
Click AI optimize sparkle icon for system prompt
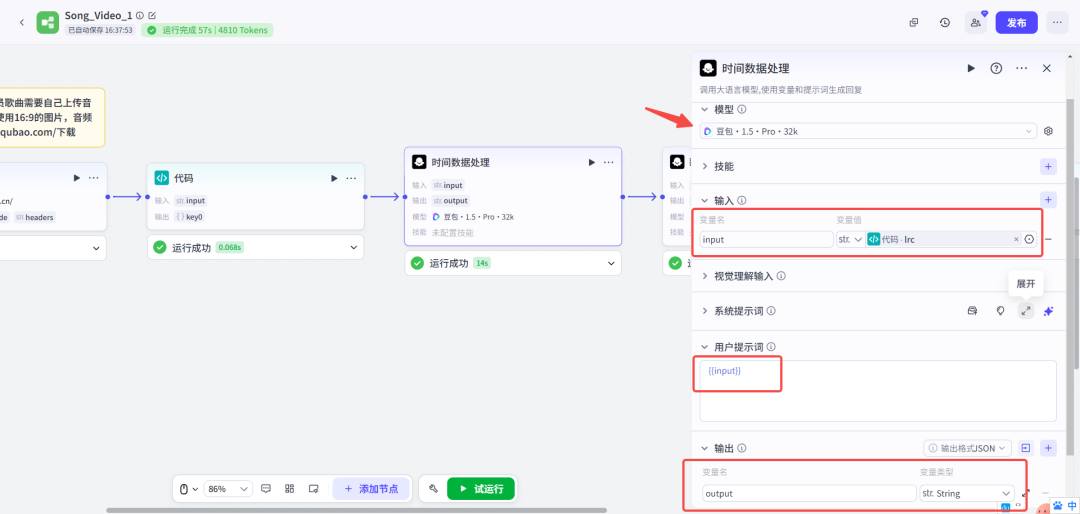pyautogui.click(x=1048, y=311)
